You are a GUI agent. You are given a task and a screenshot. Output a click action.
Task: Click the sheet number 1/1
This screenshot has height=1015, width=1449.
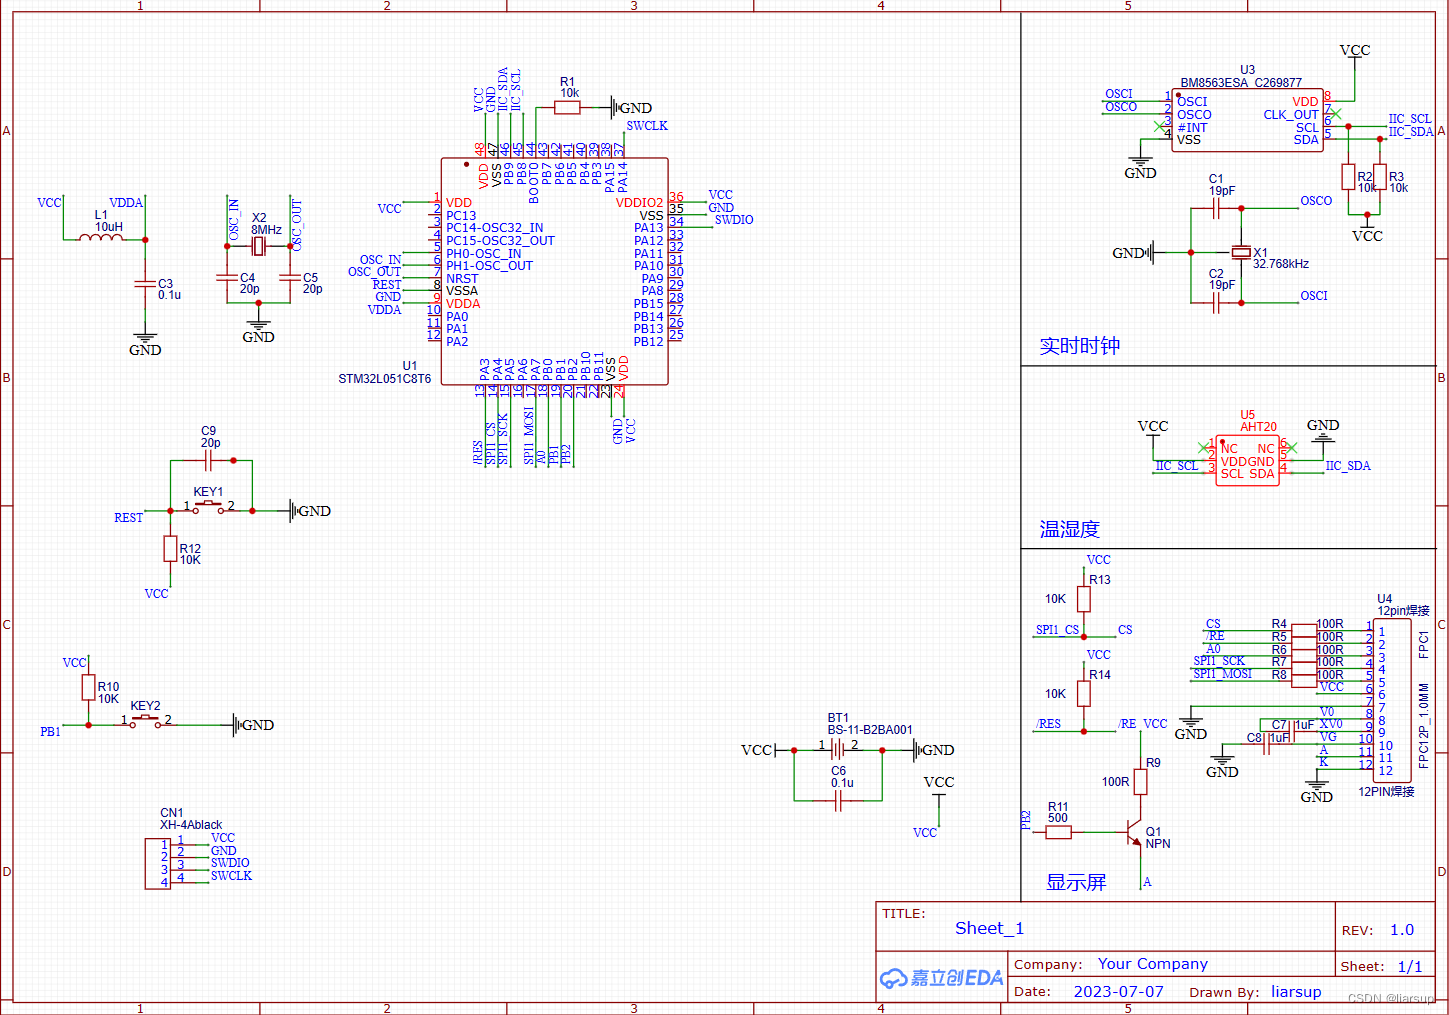click(1409, 967)
